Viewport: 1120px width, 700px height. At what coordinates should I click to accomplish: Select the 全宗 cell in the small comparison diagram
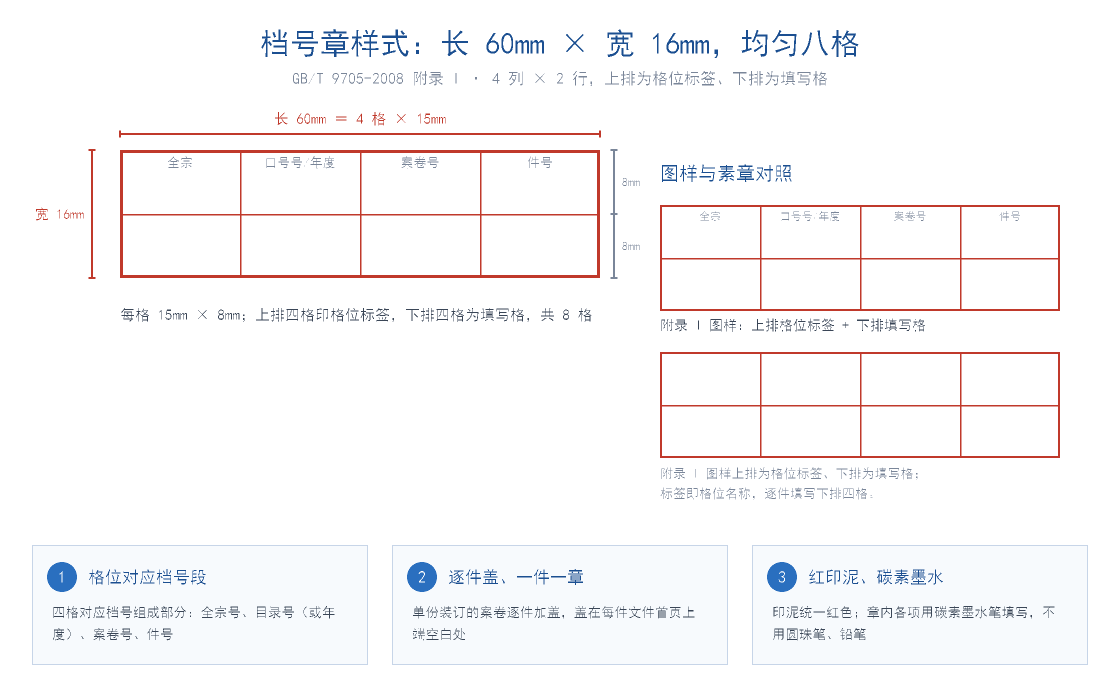711,232
